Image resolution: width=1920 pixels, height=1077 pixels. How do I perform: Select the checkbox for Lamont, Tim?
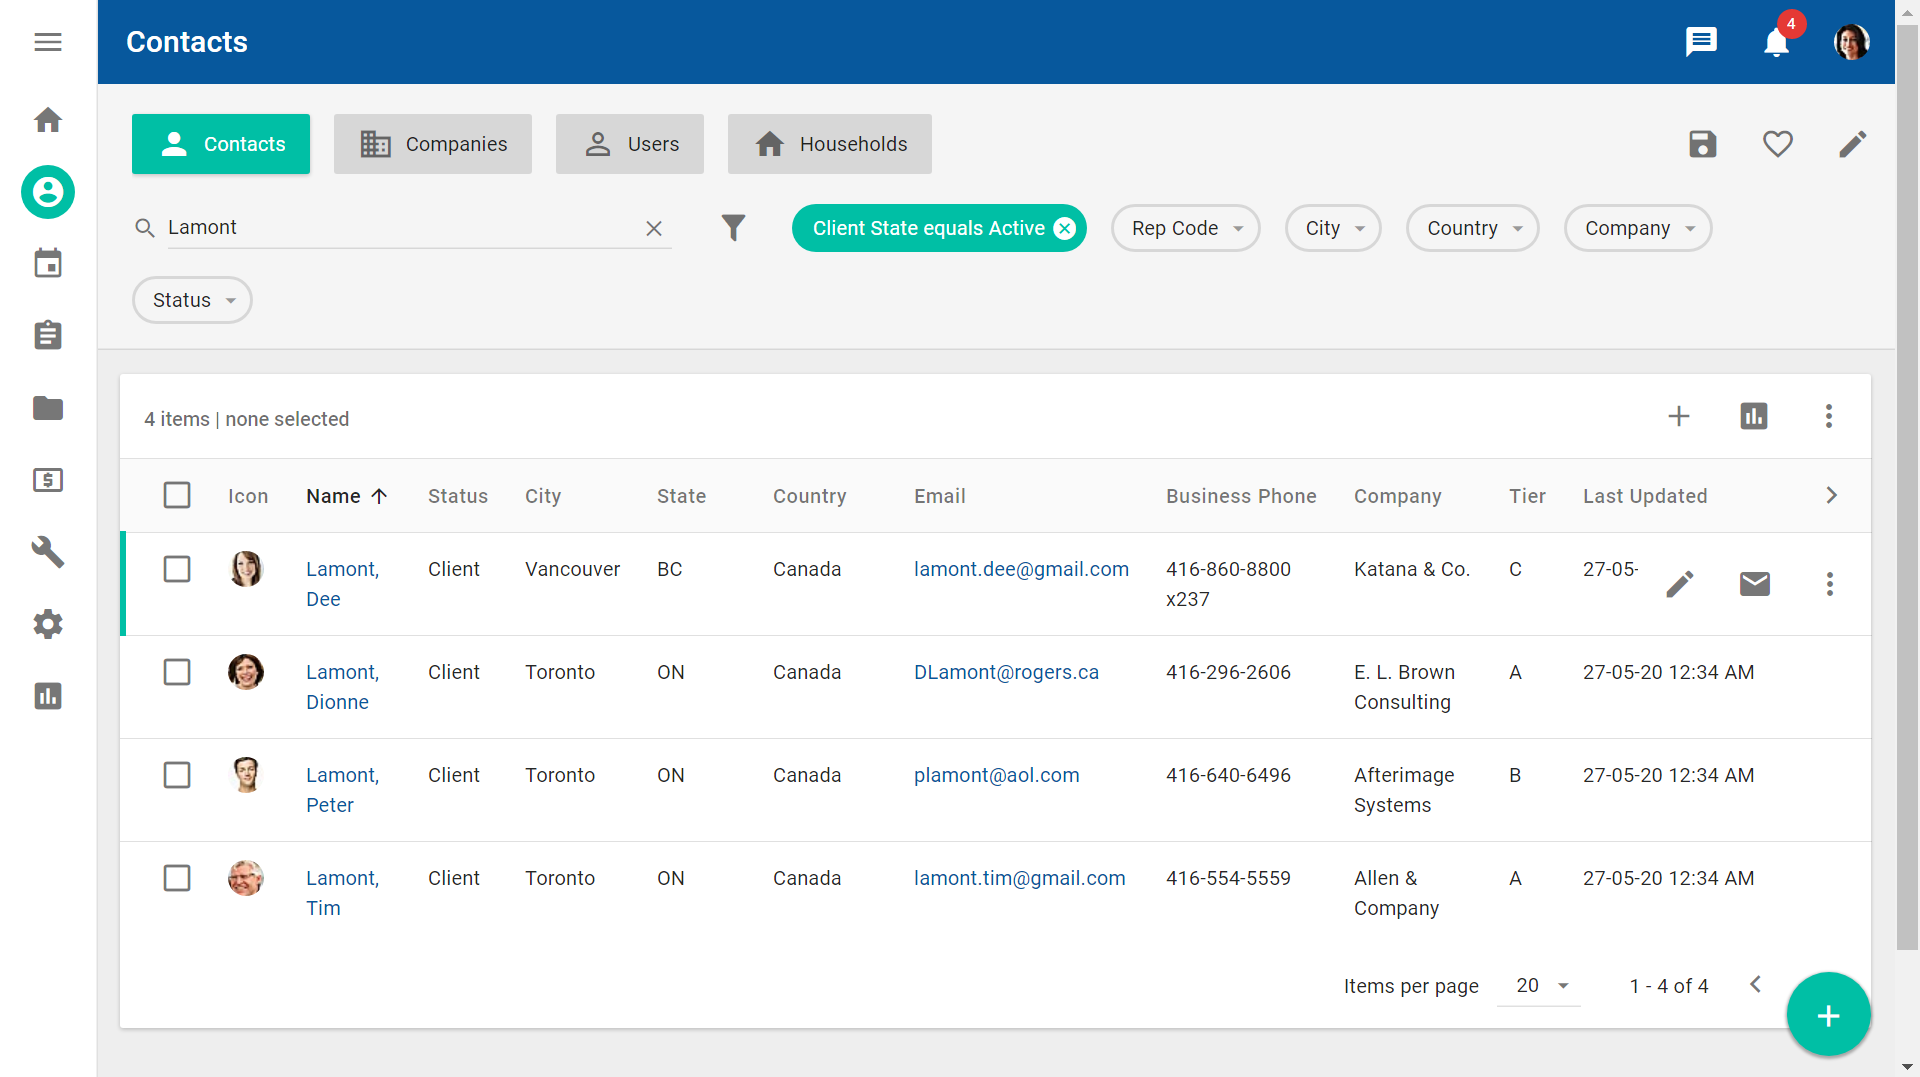[177, 878]
